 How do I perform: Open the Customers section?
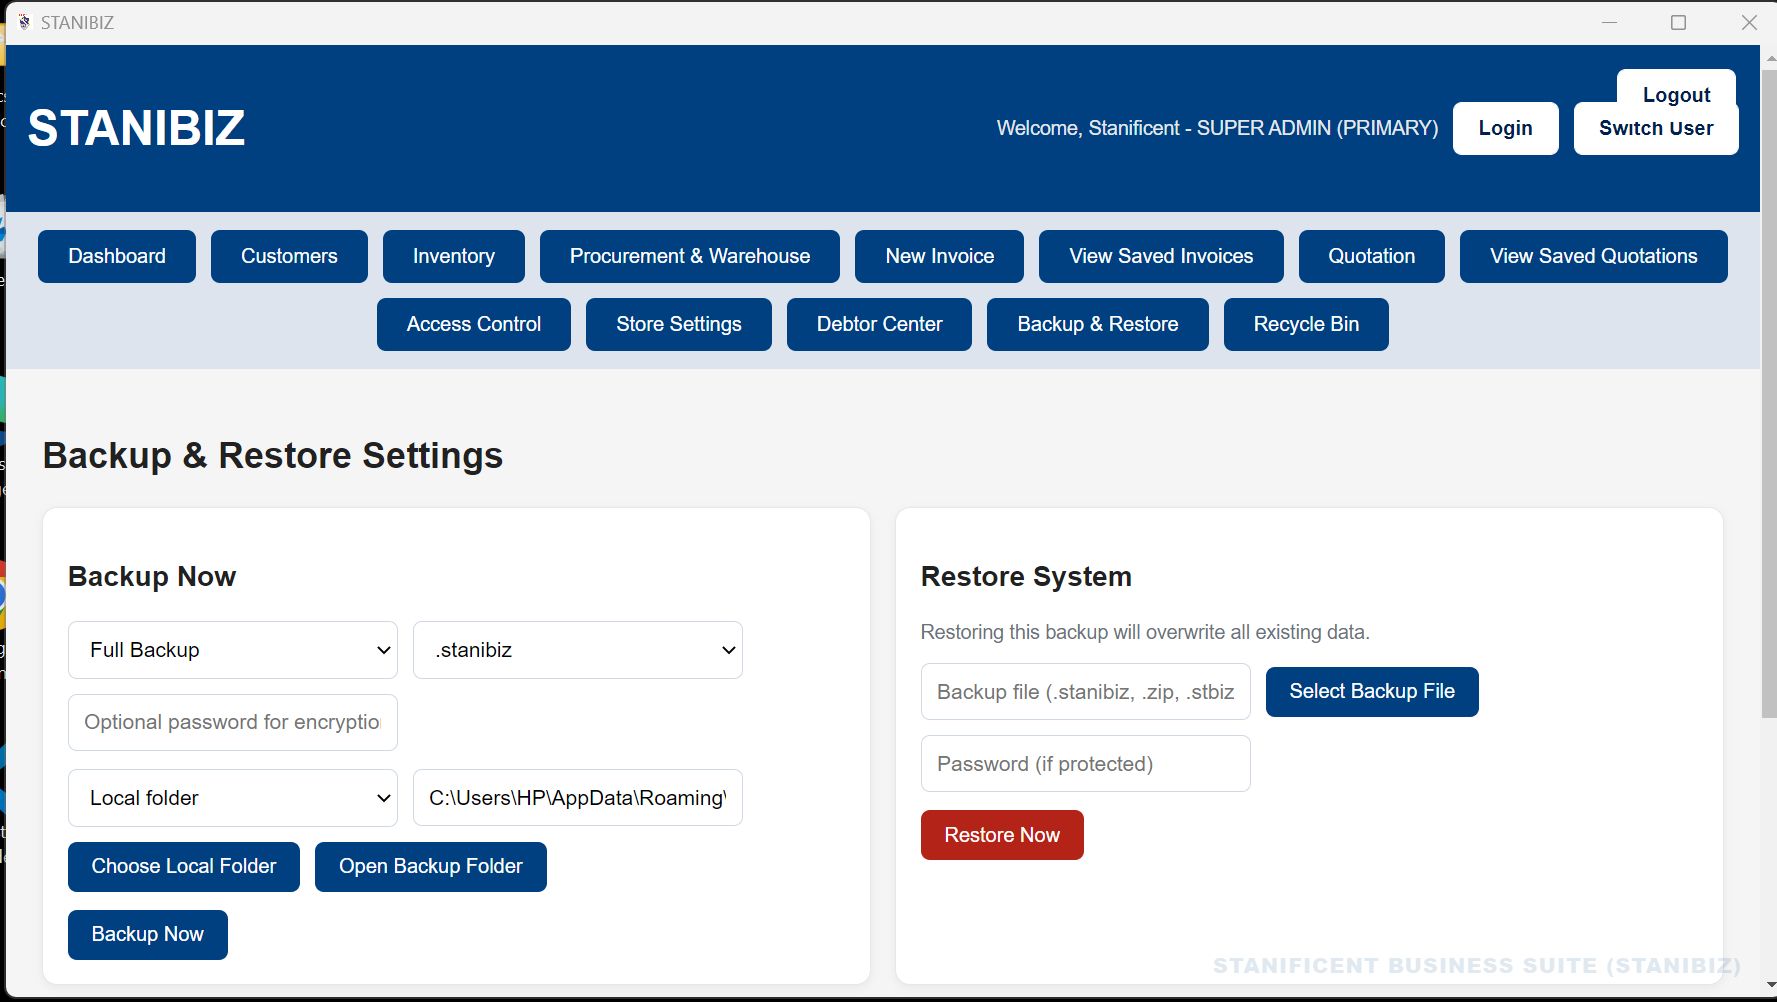[289, 256]
